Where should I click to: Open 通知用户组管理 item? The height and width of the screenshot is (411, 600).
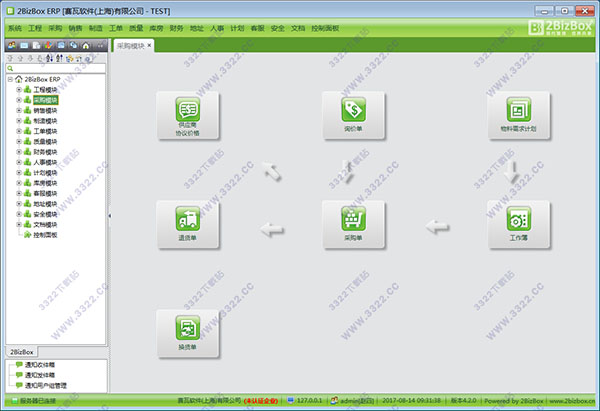click(x=46, y=385)
